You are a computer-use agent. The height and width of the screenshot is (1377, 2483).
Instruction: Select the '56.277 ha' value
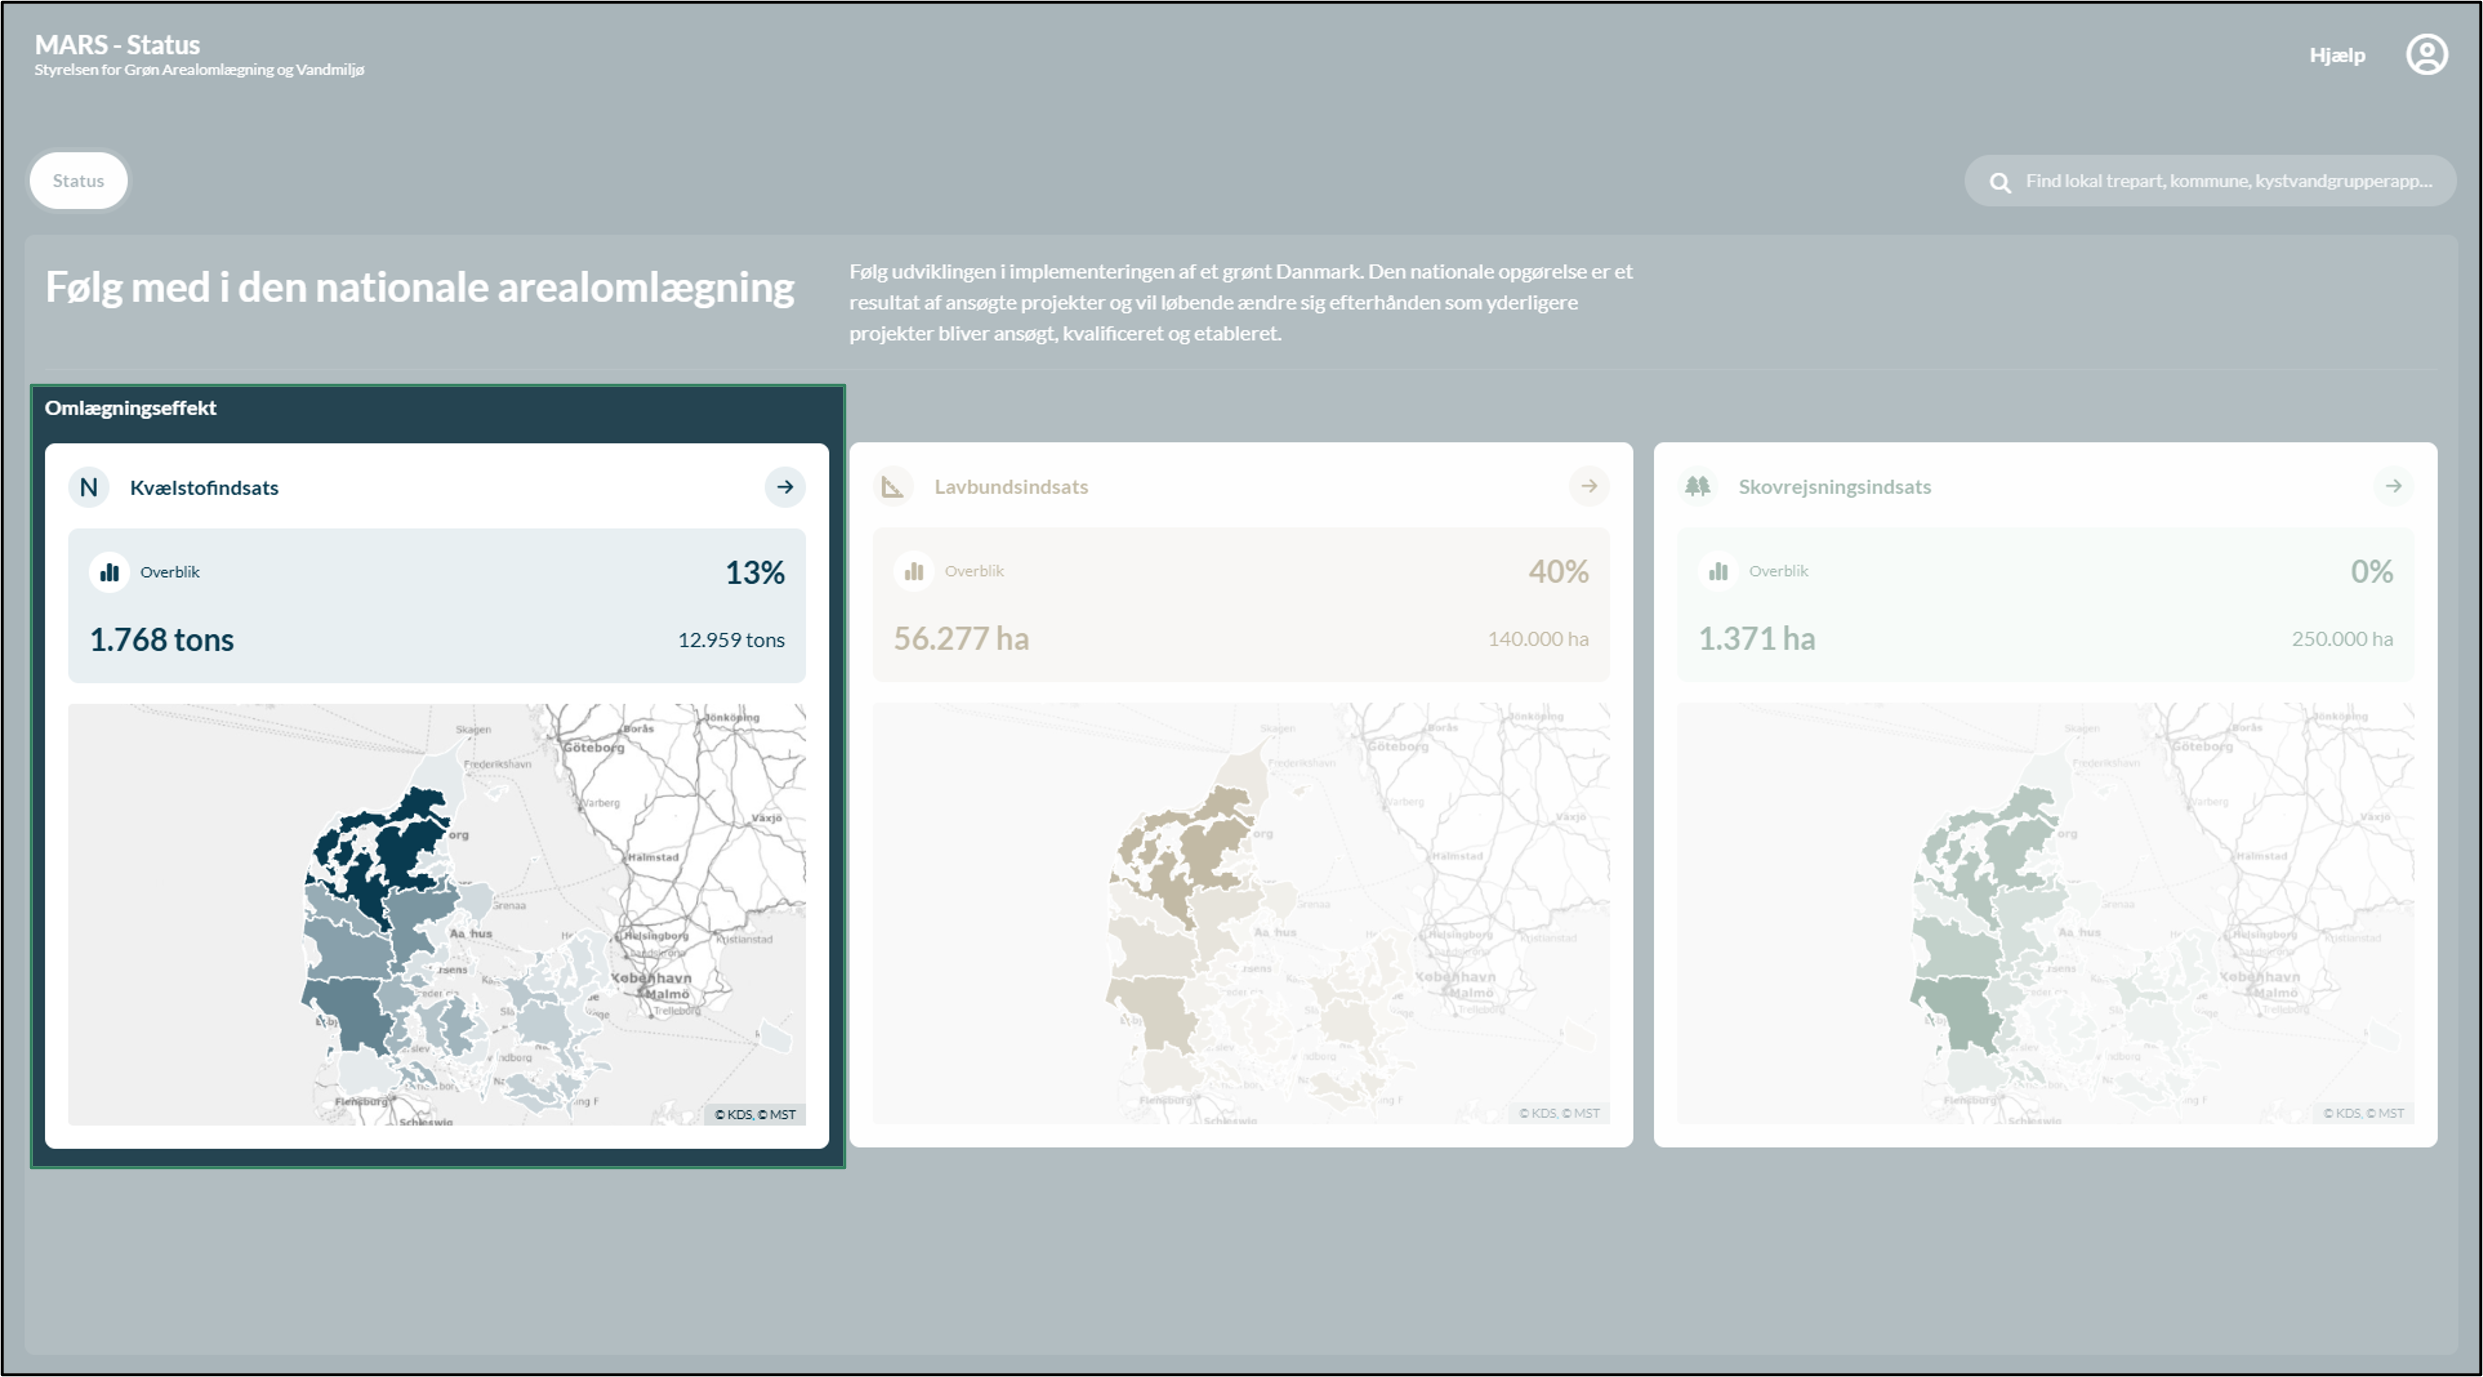961,638
